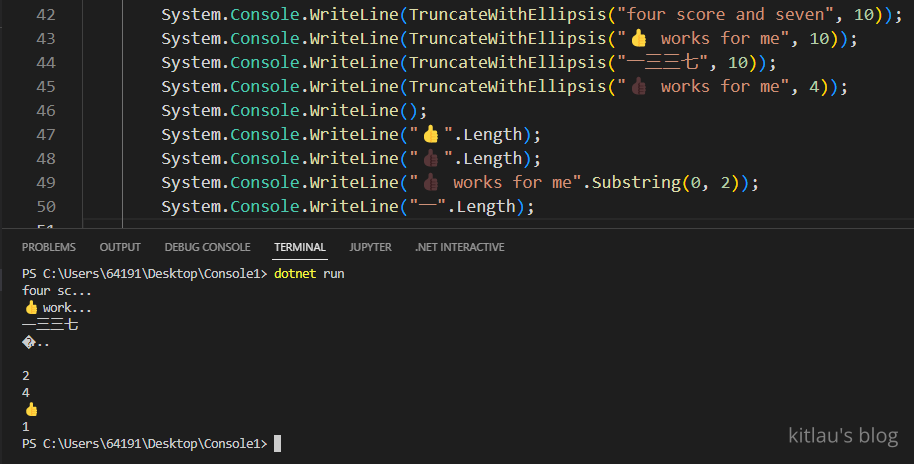Click the "four sc..." terminal output line

(56, 291)
